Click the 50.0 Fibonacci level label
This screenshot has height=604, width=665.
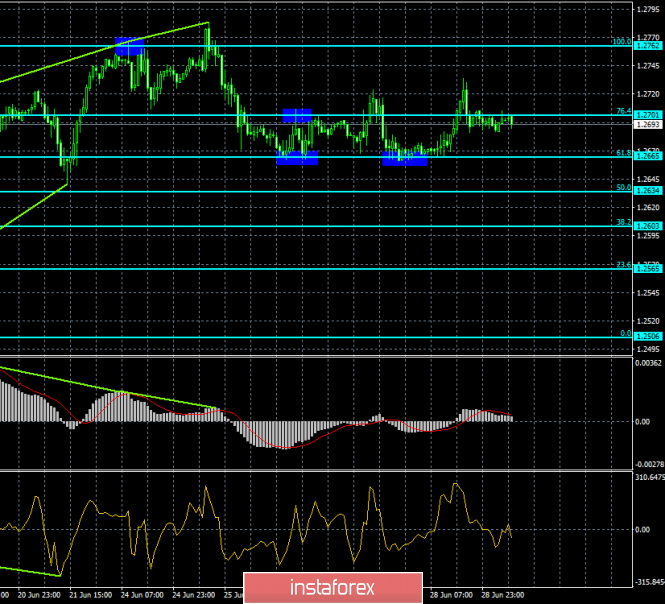coord(622,187)
